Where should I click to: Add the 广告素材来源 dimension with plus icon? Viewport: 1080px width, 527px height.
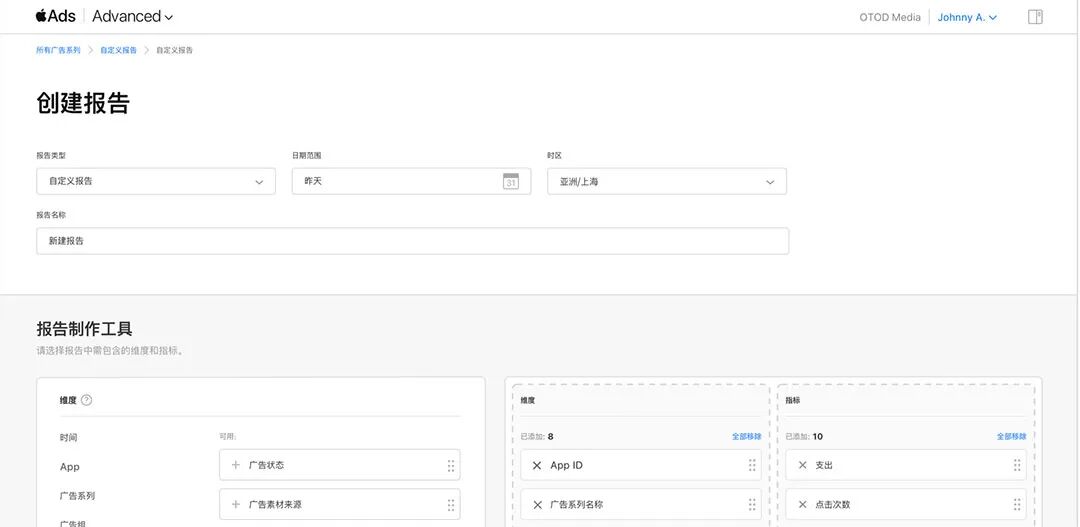[x=236, y=504]
